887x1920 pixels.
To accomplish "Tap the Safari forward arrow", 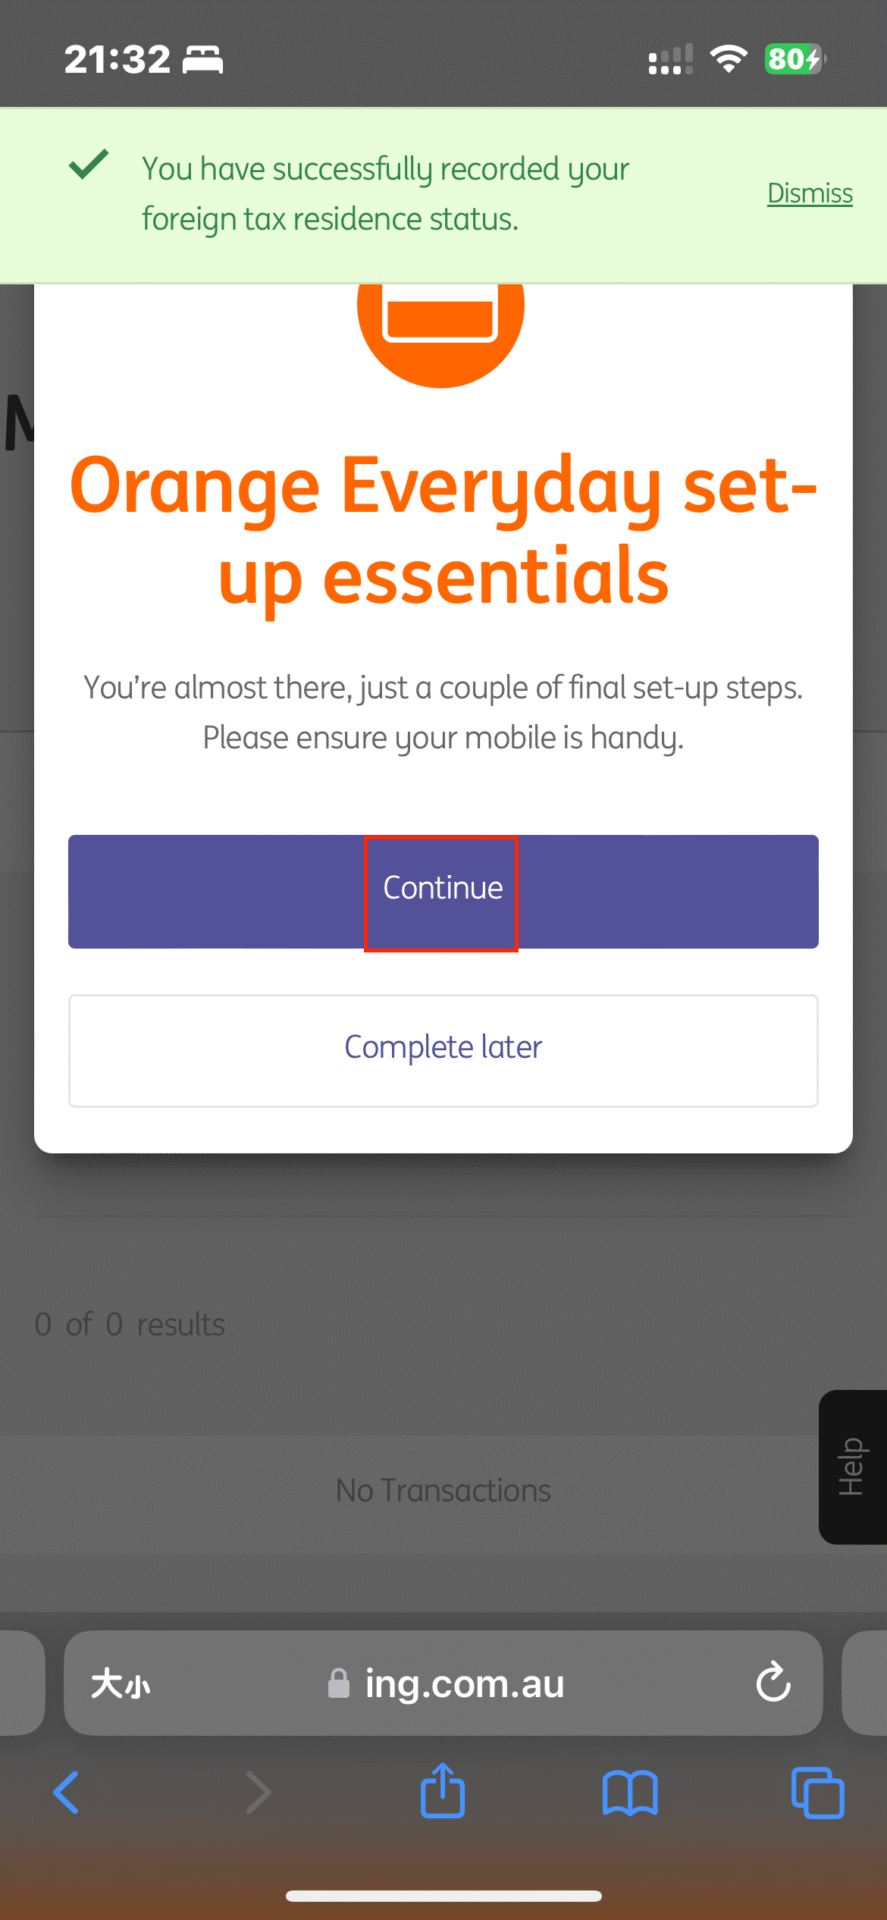I will pos(258,1792).
